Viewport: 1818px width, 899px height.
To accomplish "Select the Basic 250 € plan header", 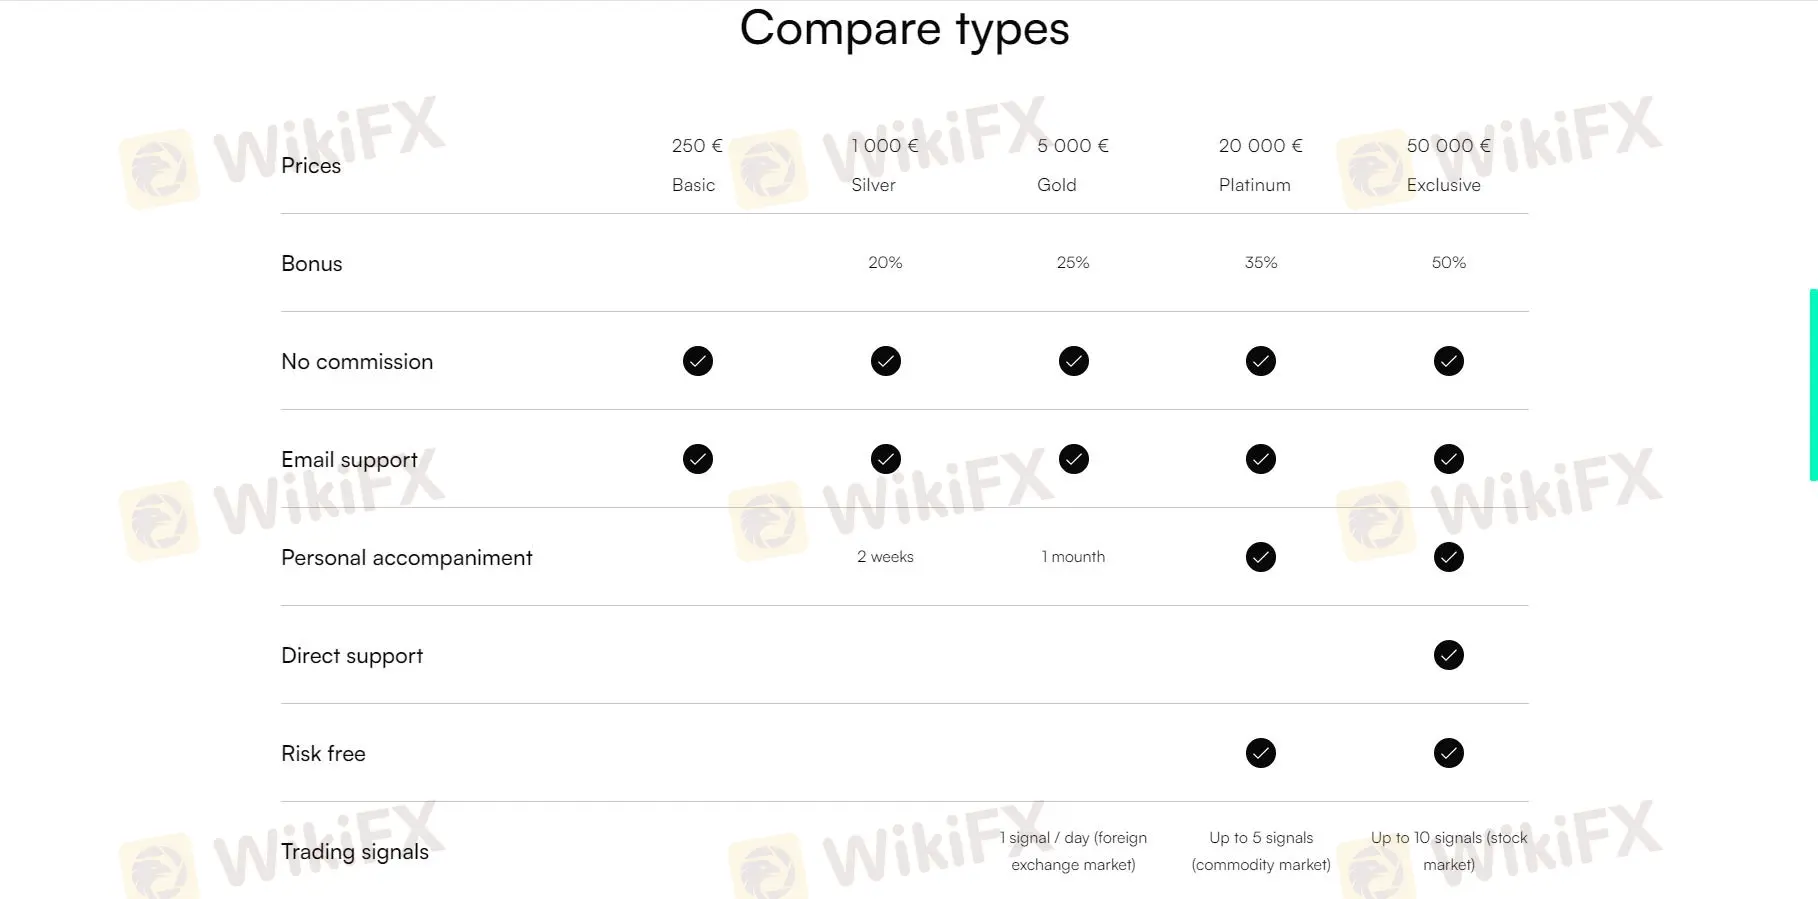I will (x=696, y=164).
